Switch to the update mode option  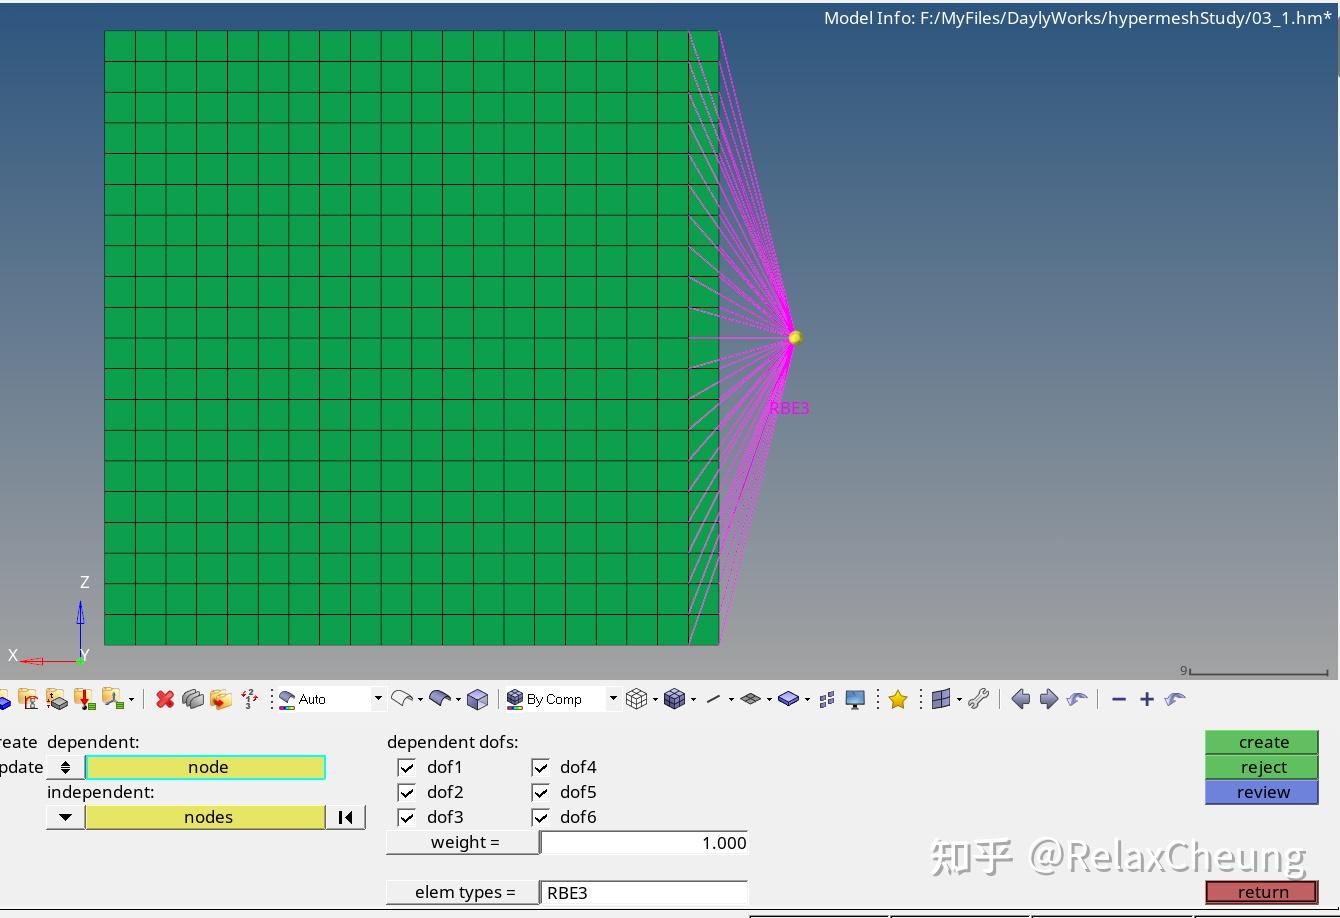point(20,767)
